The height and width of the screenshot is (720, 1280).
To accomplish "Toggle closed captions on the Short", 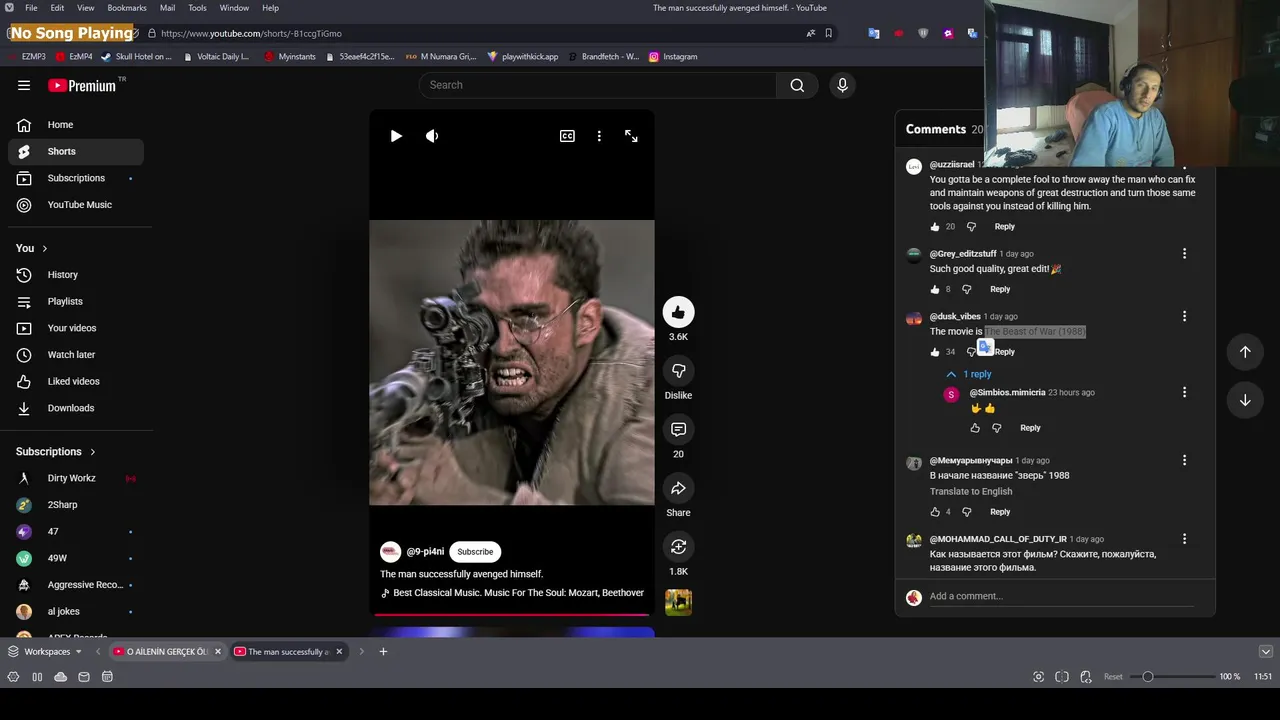I will [x=567, y=136].
